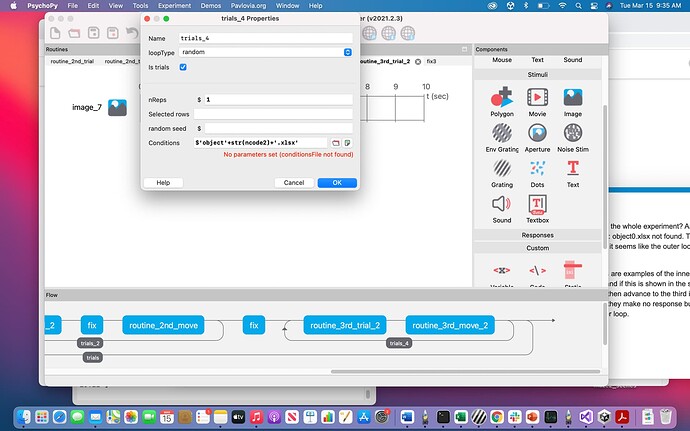Viewport: 690px width, 431px height.
Task: Open Slack from the Dock
Action: pyautogui.click(x=514, y=416)
